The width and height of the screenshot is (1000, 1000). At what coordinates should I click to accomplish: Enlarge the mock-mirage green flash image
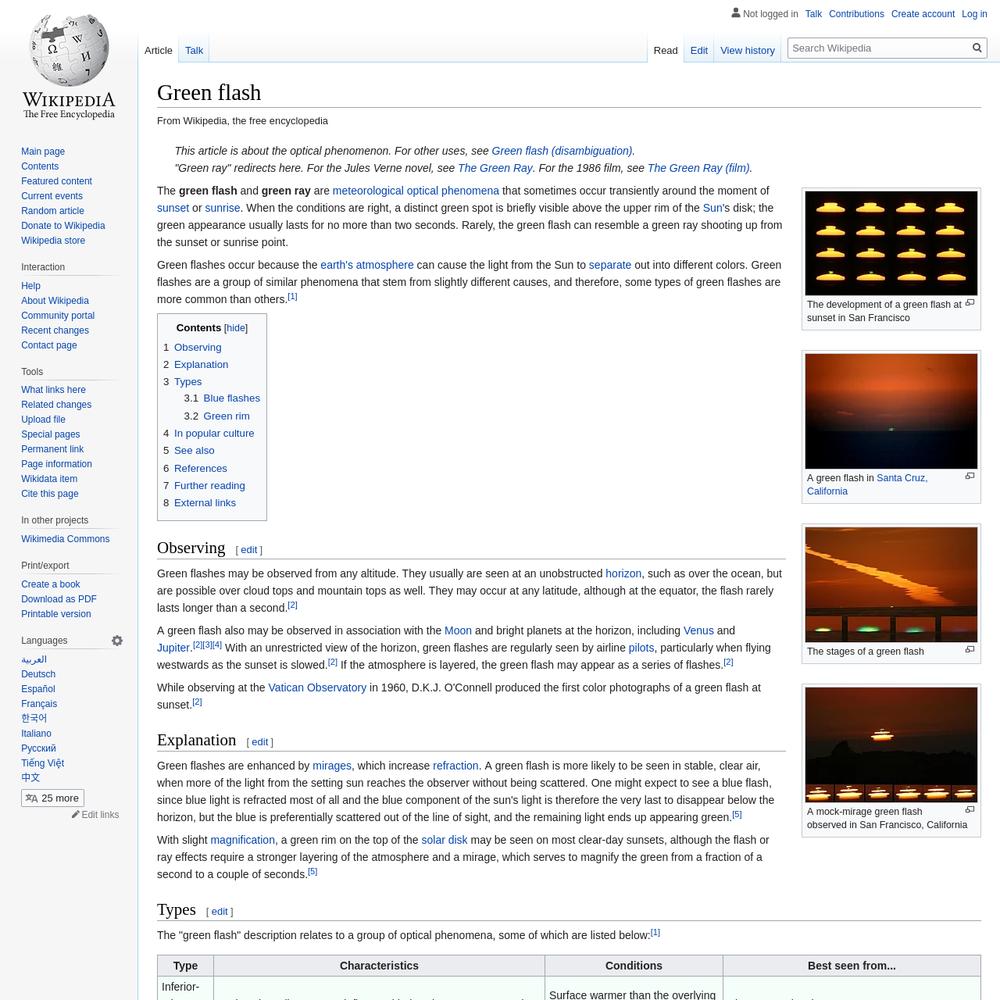970,809
